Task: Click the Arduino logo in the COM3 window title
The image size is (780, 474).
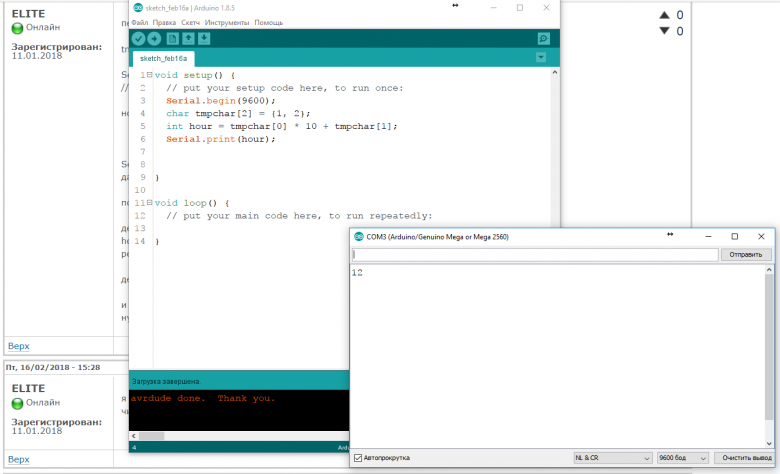Action: (x=359, y=237)
